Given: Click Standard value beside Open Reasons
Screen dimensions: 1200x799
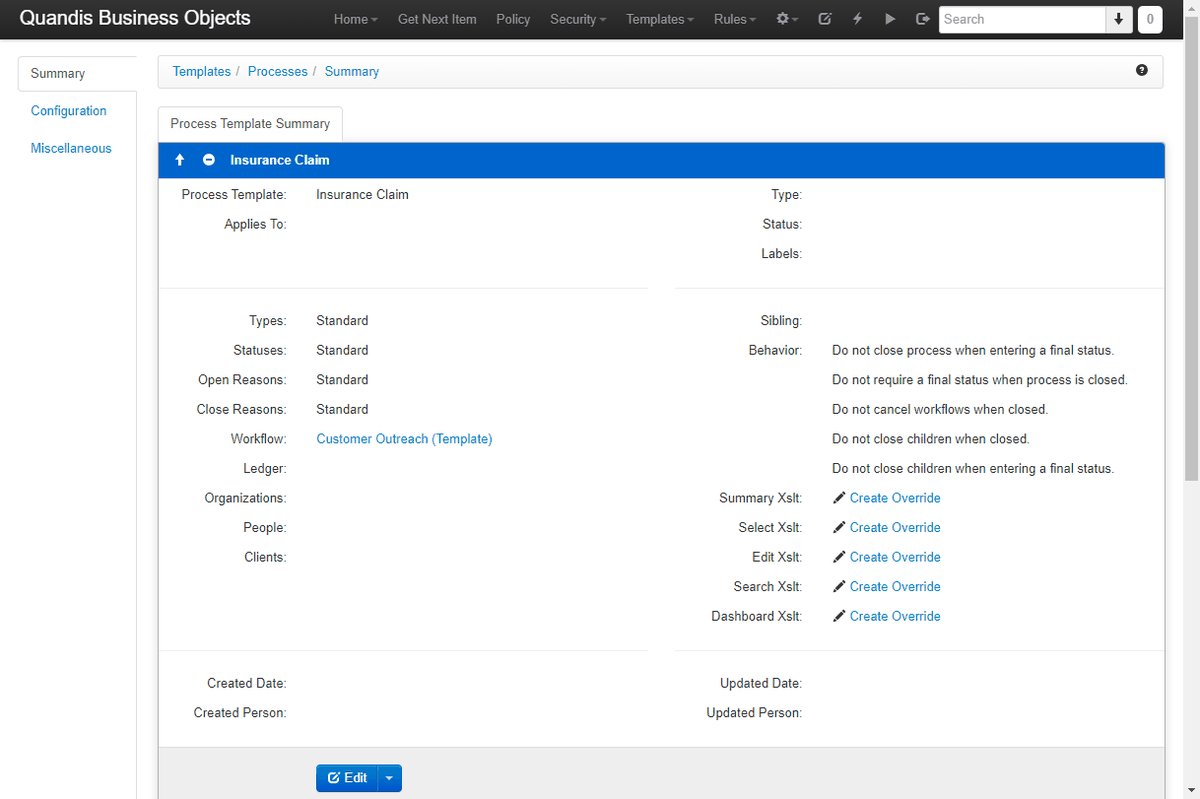Looking at the screenshot, I should click(x=342, y=380).
